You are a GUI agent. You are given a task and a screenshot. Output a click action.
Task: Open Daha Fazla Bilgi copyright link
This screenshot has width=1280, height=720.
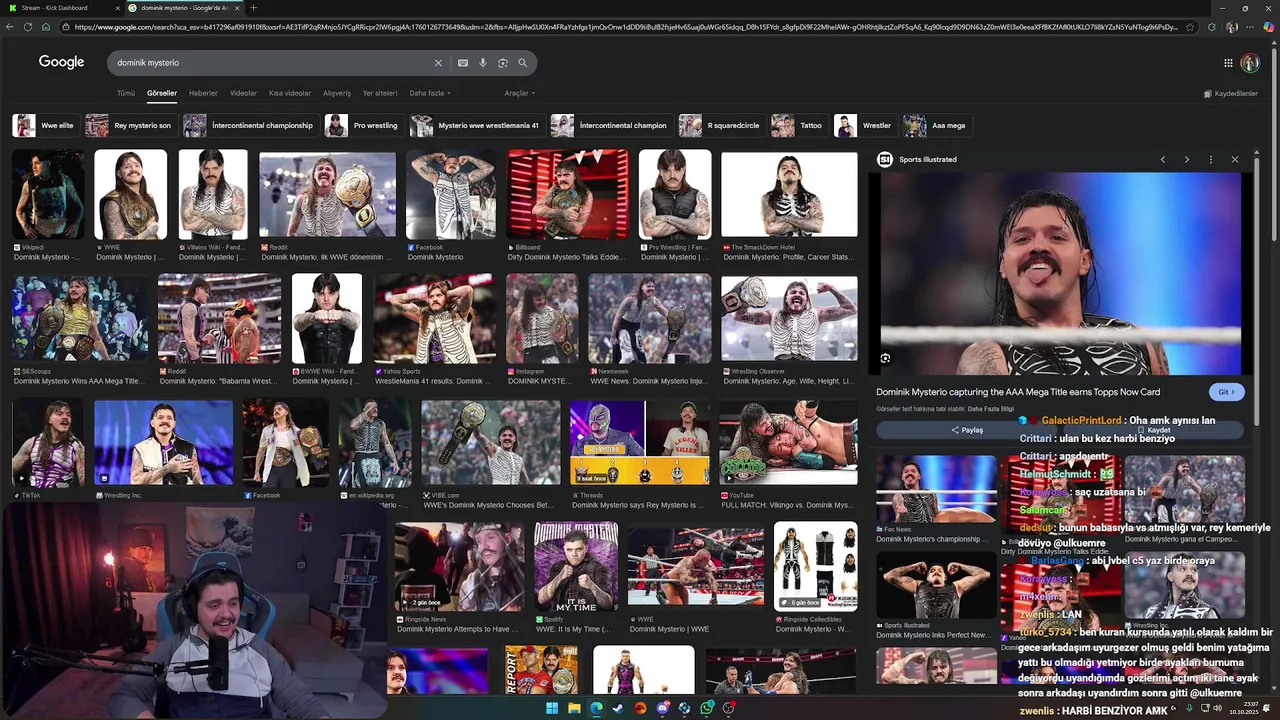(x=991, y=409)
